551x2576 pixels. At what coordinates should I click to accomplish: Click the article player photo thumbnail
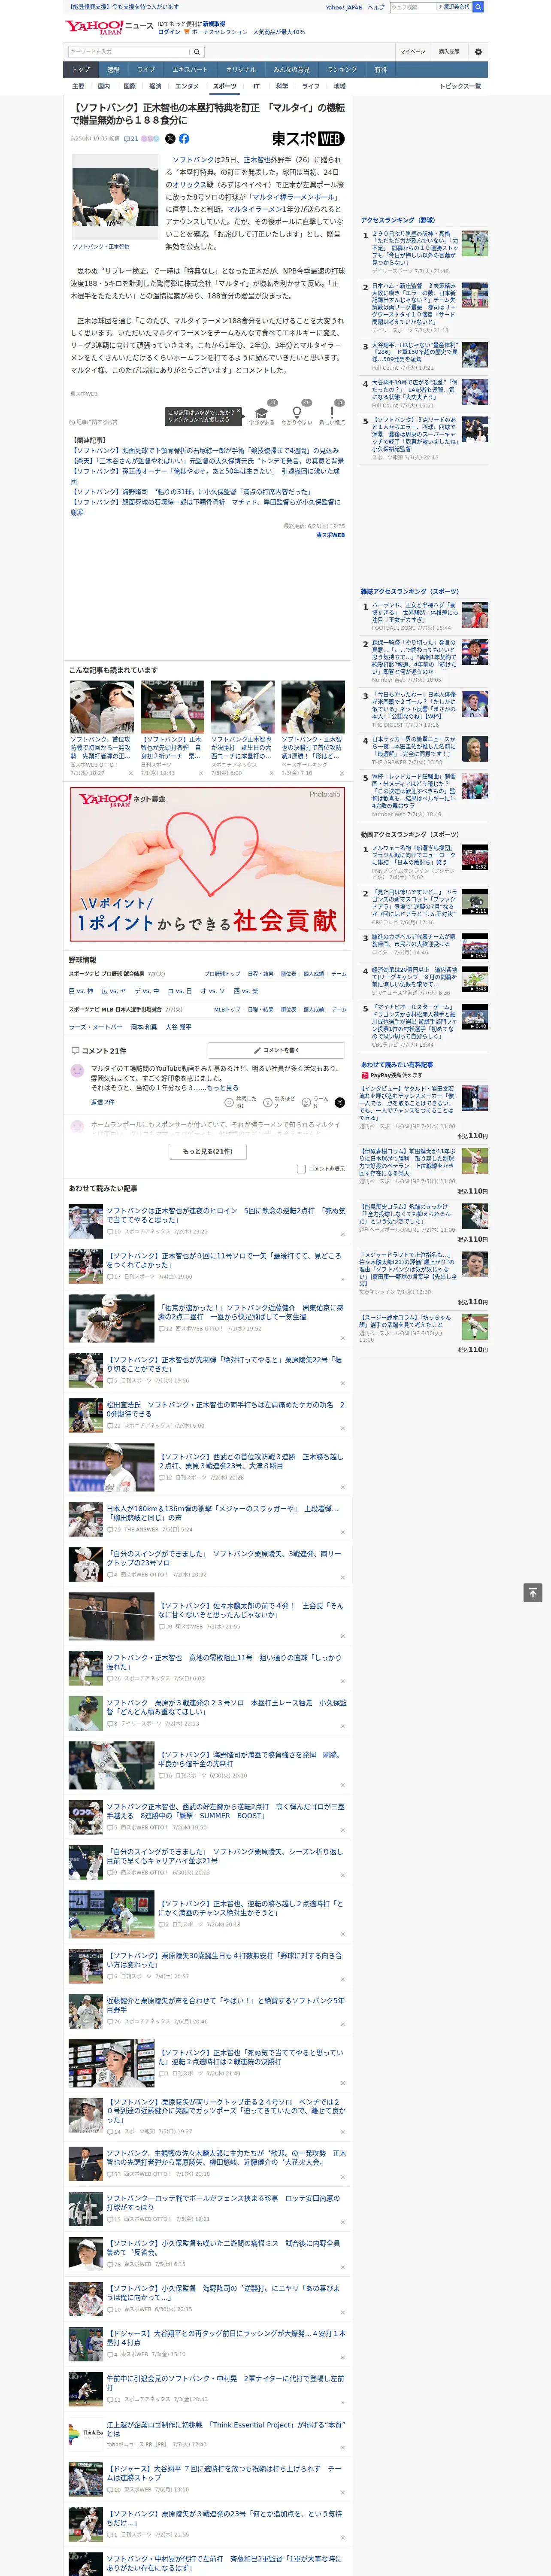pos(115,197)
